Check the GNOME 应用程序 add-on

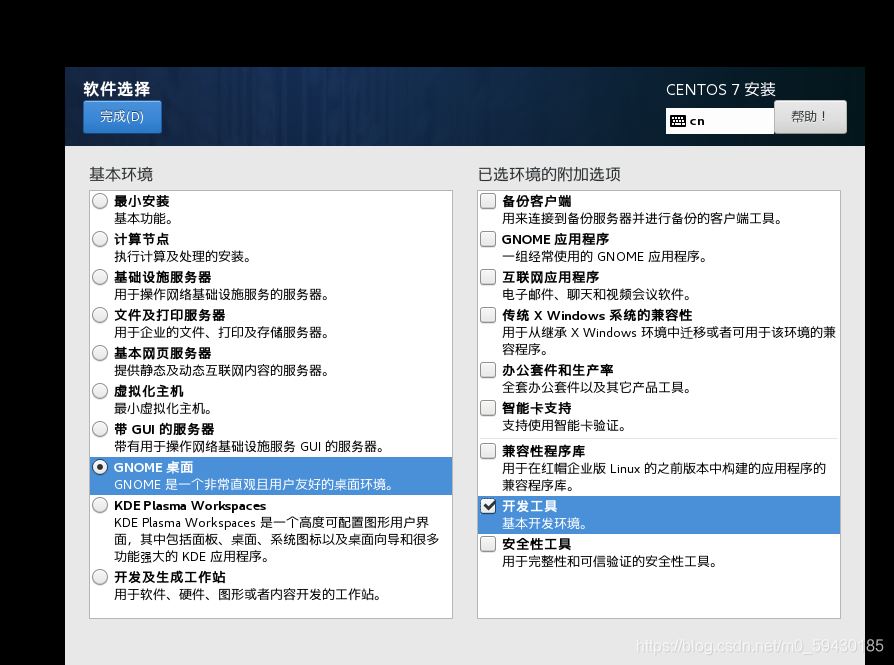point(488,239)
